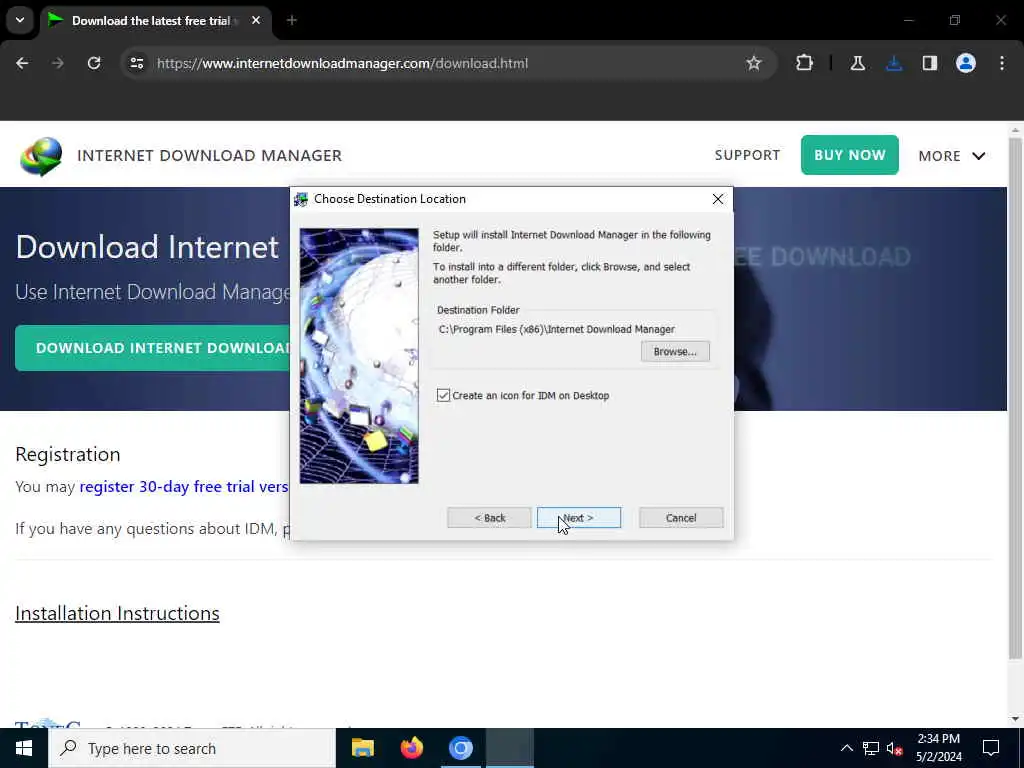The height and width of the screenshot is (768, 1024).
Task: Click the Next button in installer
Action: tap(579, 518)
